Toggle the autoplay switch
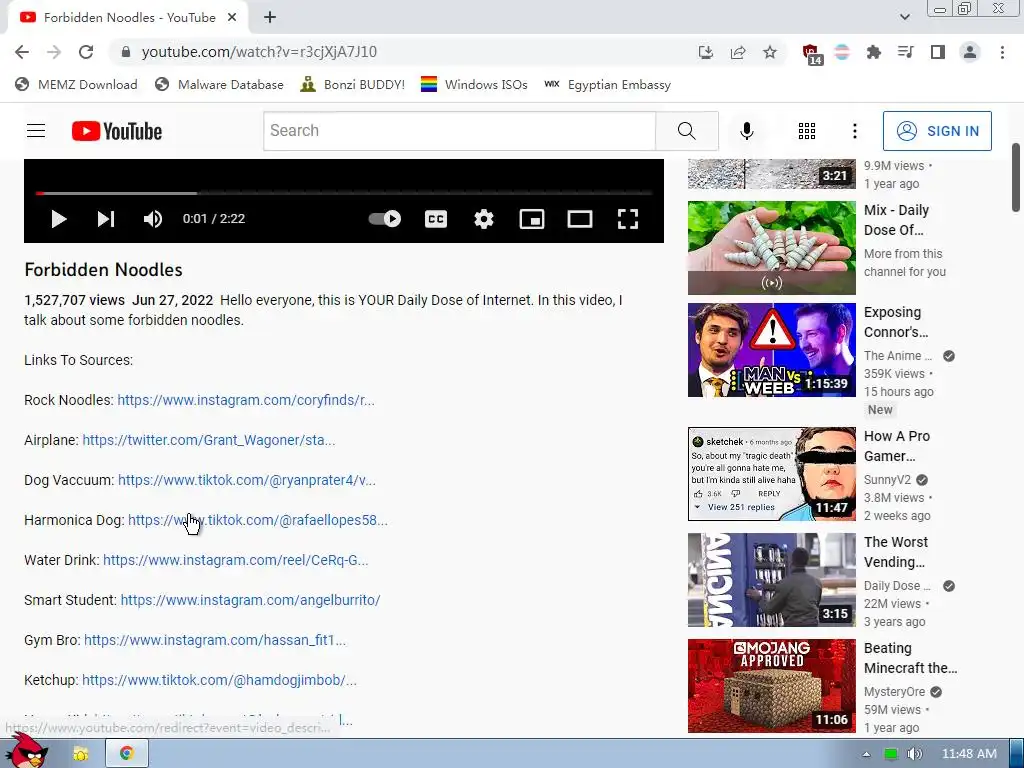 385,219
